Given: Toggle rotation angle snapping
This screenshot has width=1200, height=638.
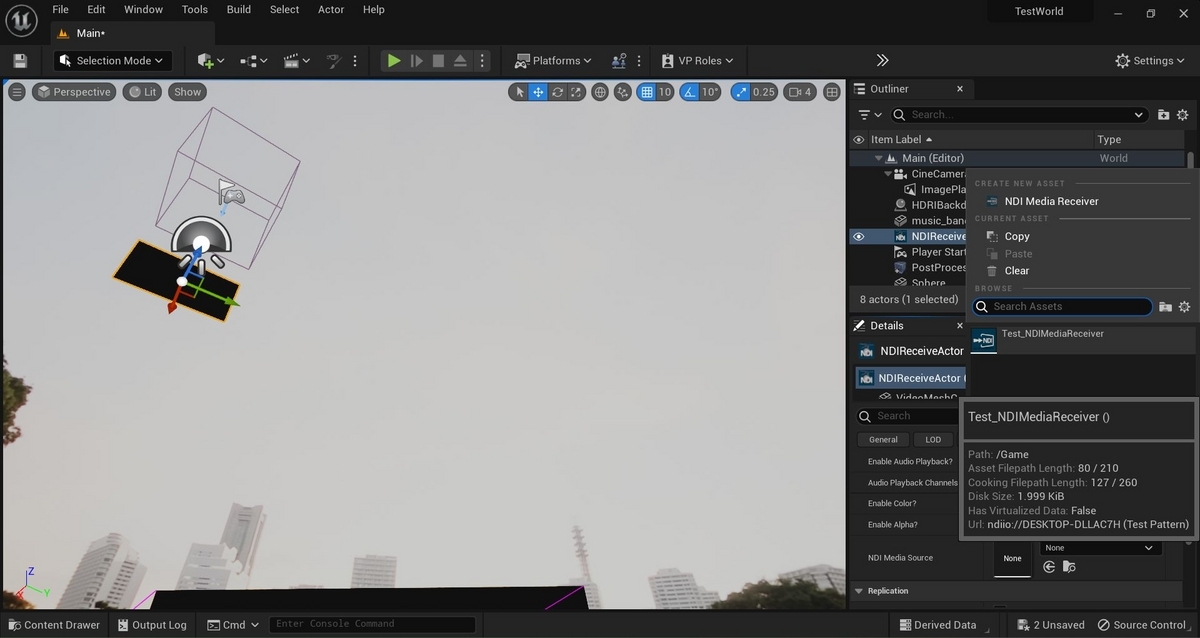Looking at the screenshot, I should (689, 92).
